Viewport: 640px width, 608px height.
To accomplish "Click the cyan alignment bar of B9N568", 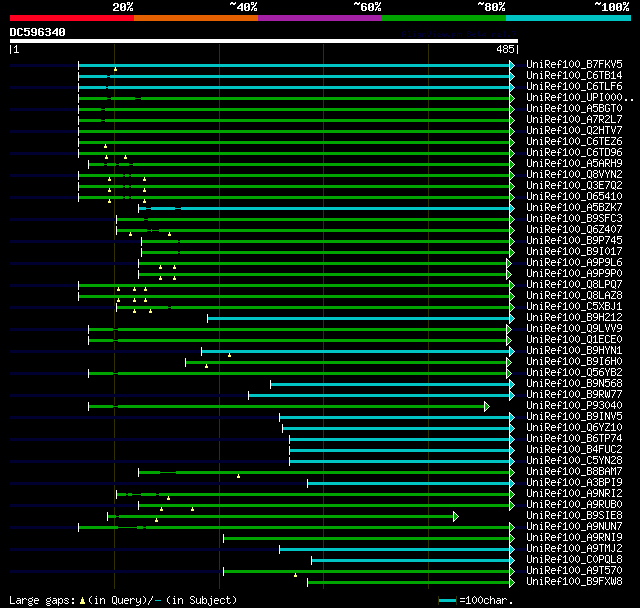I will 390,384.
